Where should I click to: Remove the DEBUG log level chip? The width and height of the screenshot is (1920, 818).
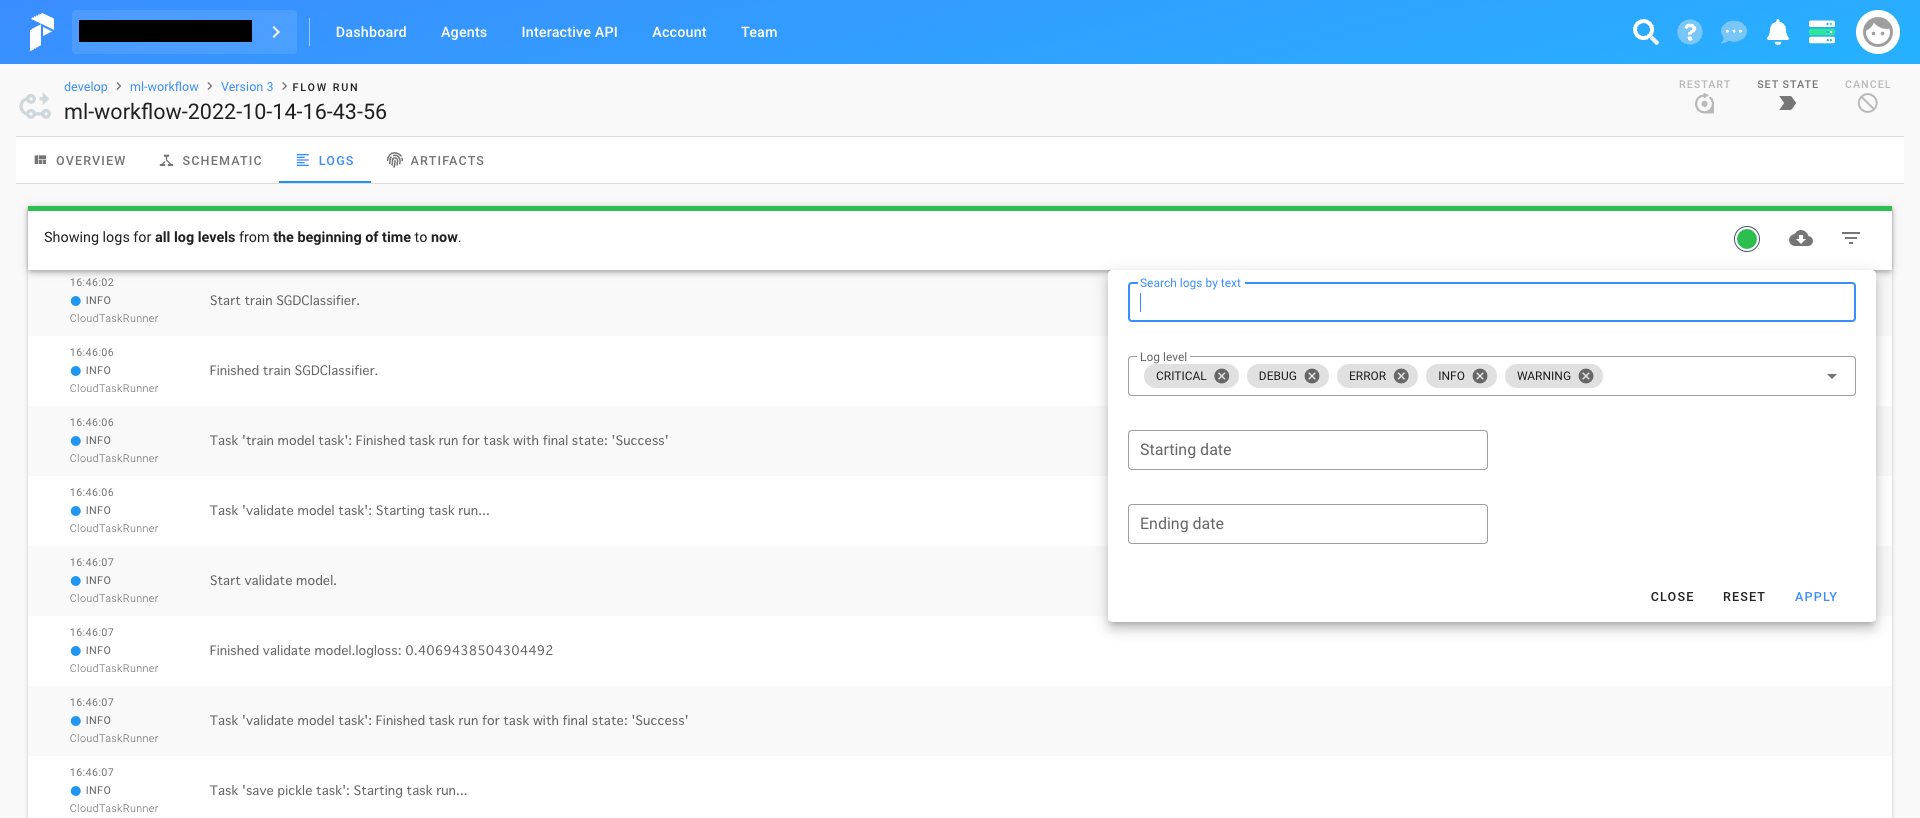[x=1312, y=376]
